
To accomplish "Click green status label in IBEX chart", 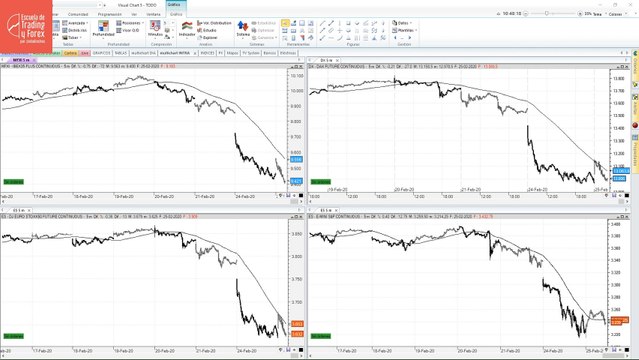I will coord(14,182).
